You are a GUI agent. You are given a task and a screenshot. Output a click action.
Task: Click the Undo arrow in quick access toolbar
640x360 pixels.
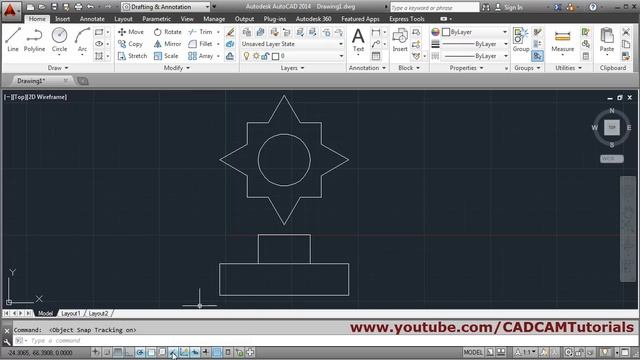[x=90, y=7]
